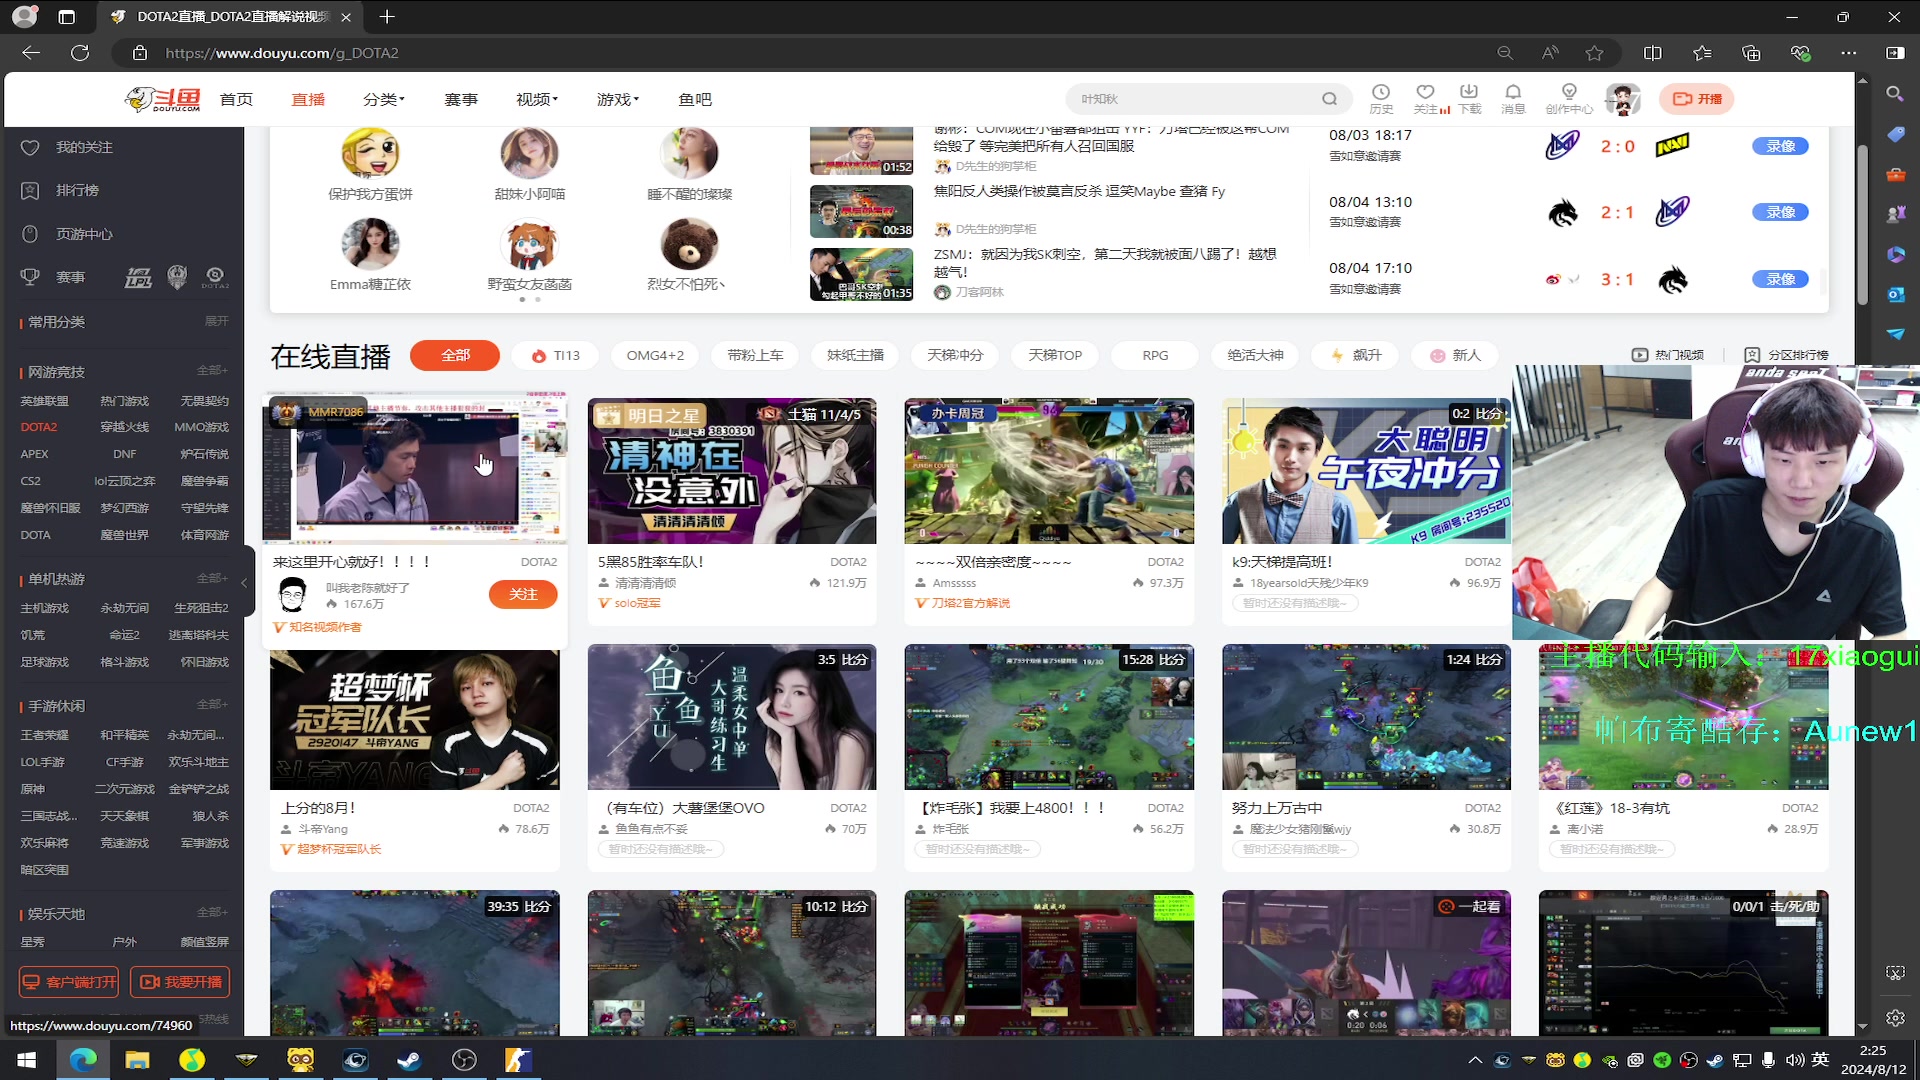Open volume control in system tray

point(1795,1060)
